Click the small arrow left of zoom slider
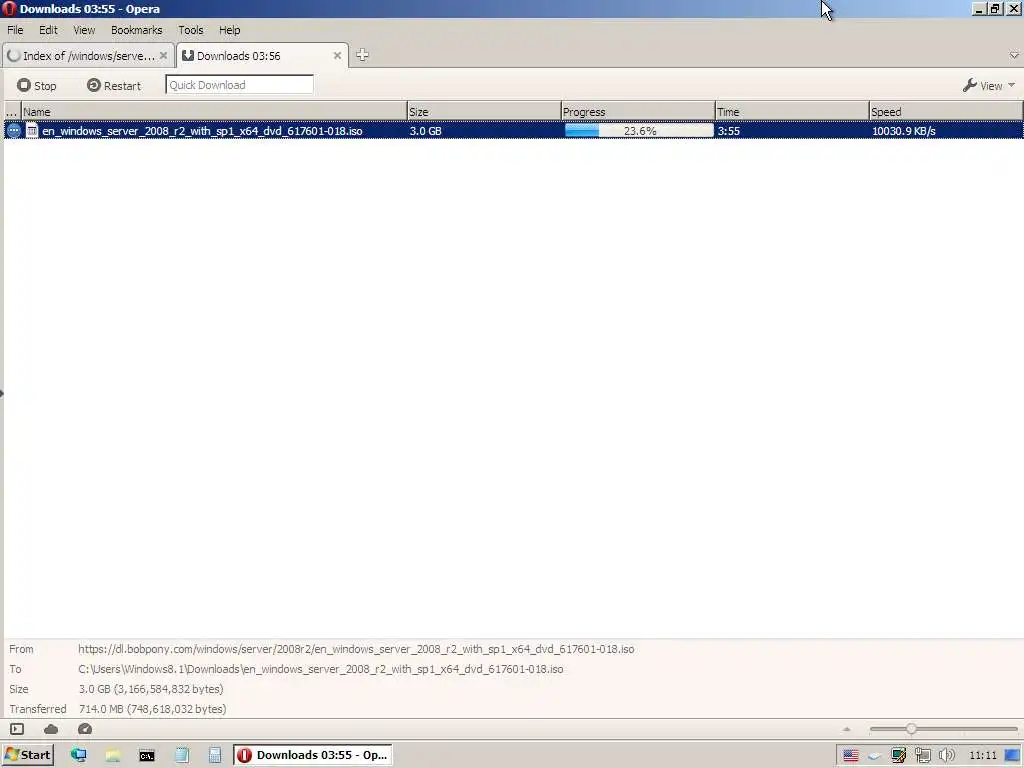1024x768 pixels. pyautogui.click(x=847, y=729)
